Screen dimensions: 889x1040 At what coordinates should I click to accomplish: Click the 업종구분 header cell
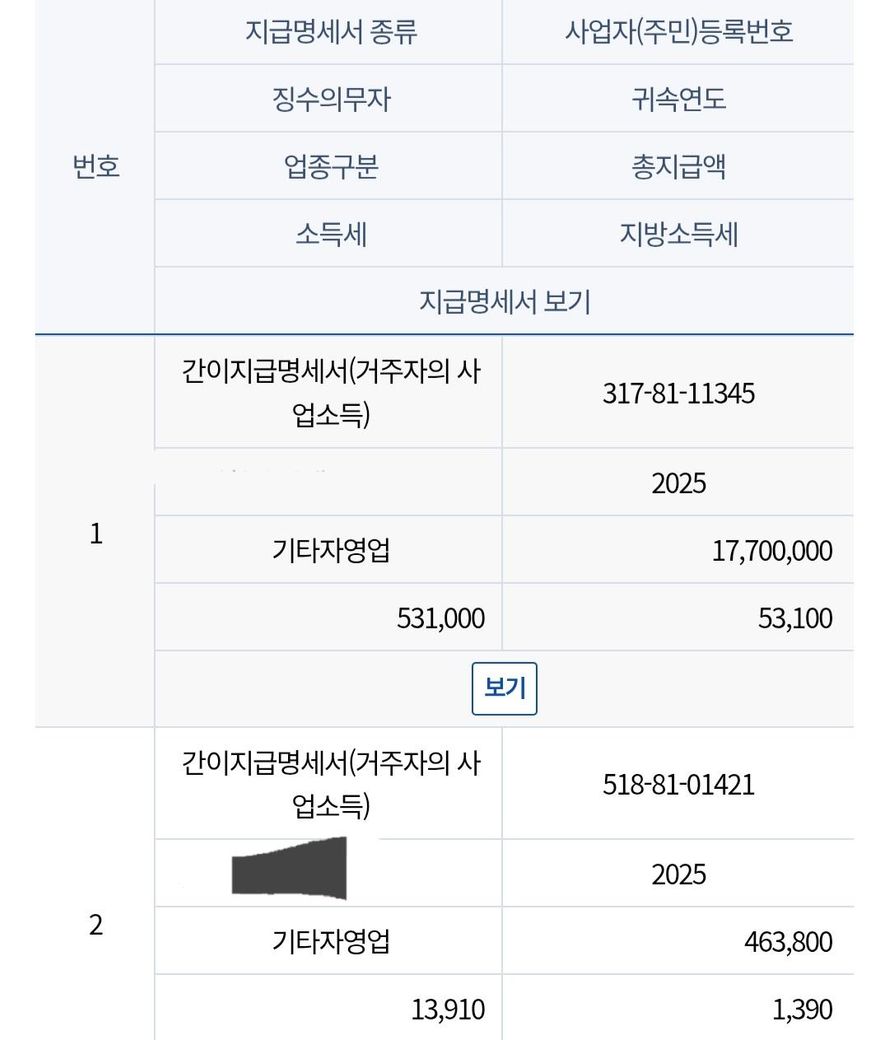(x=330, y=166)
